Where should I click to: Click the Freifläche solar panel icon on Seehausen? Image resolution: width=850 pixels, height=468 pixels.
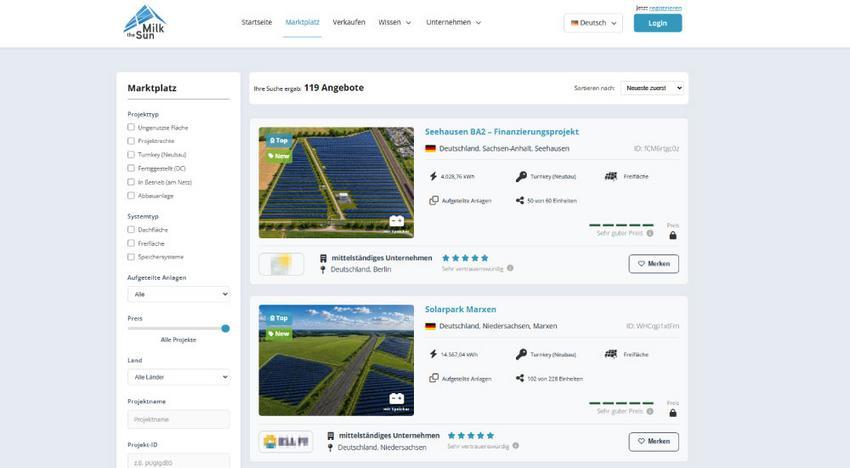[x=611, y=176]
